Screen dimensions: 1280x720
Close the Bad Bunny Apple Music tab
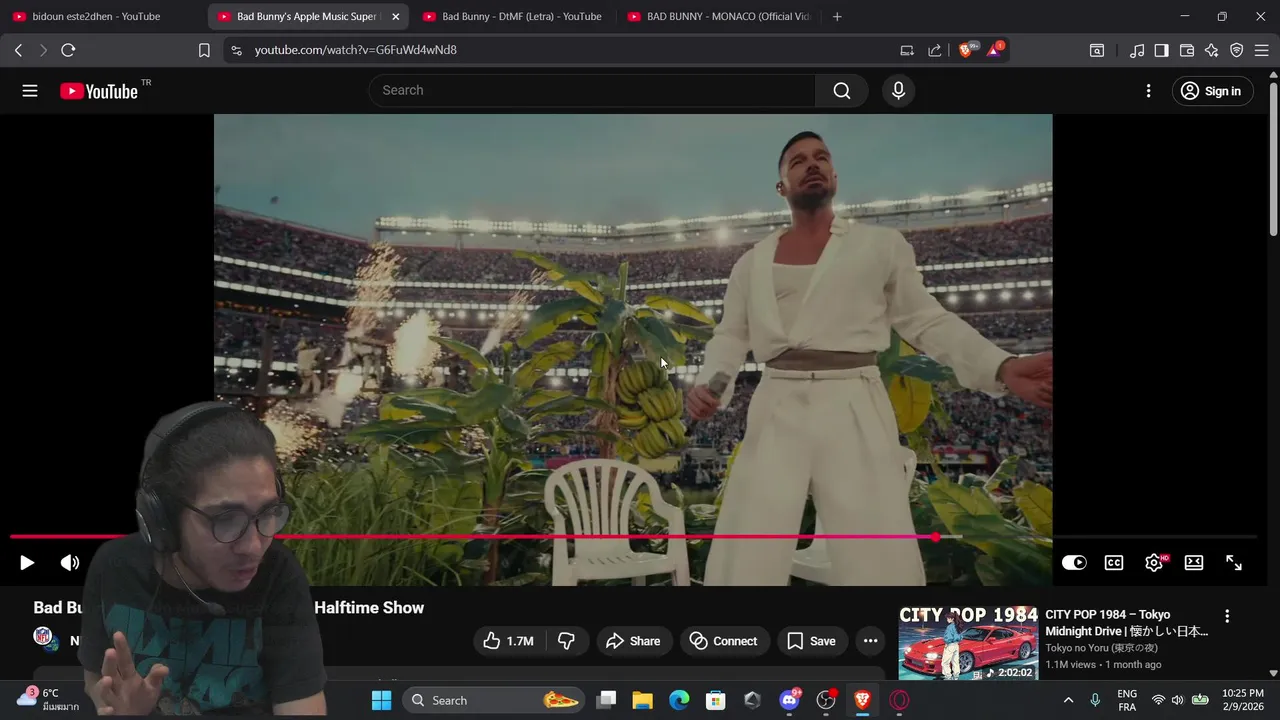point(395,16)
